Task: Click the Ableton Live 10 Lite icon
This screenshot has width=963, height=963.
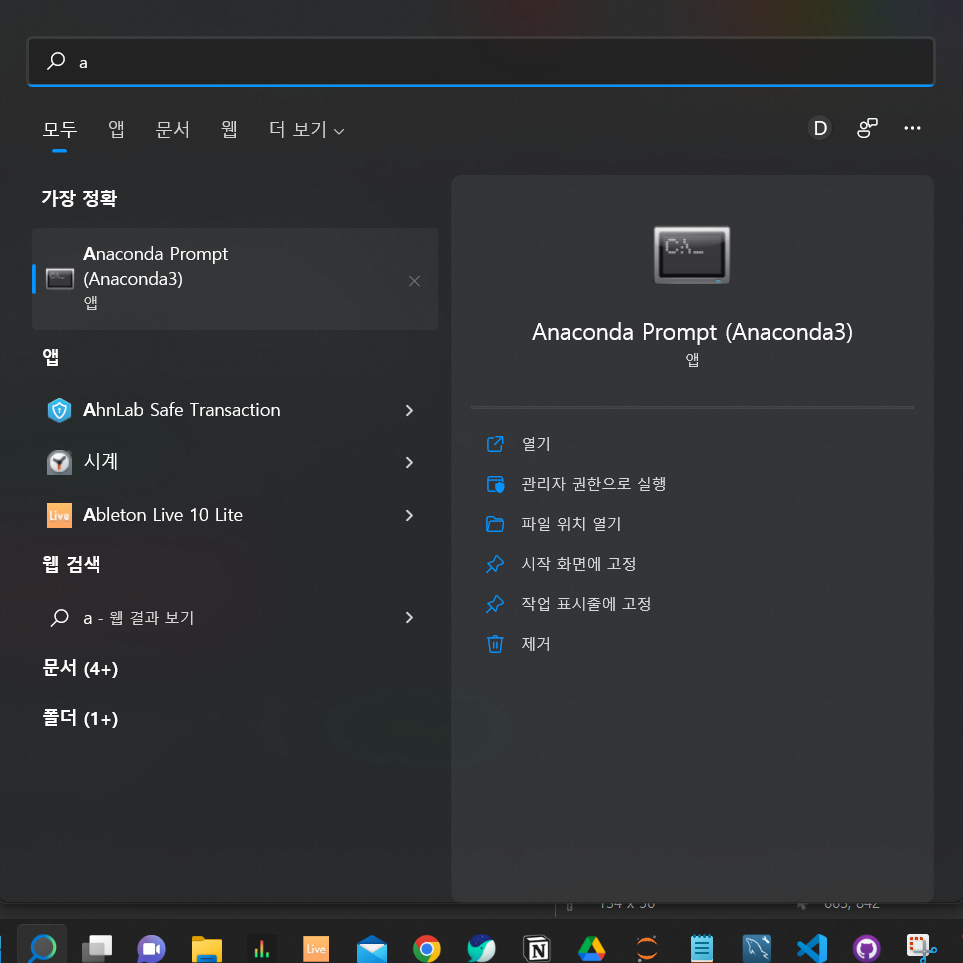Action: (x=60, y=515)
